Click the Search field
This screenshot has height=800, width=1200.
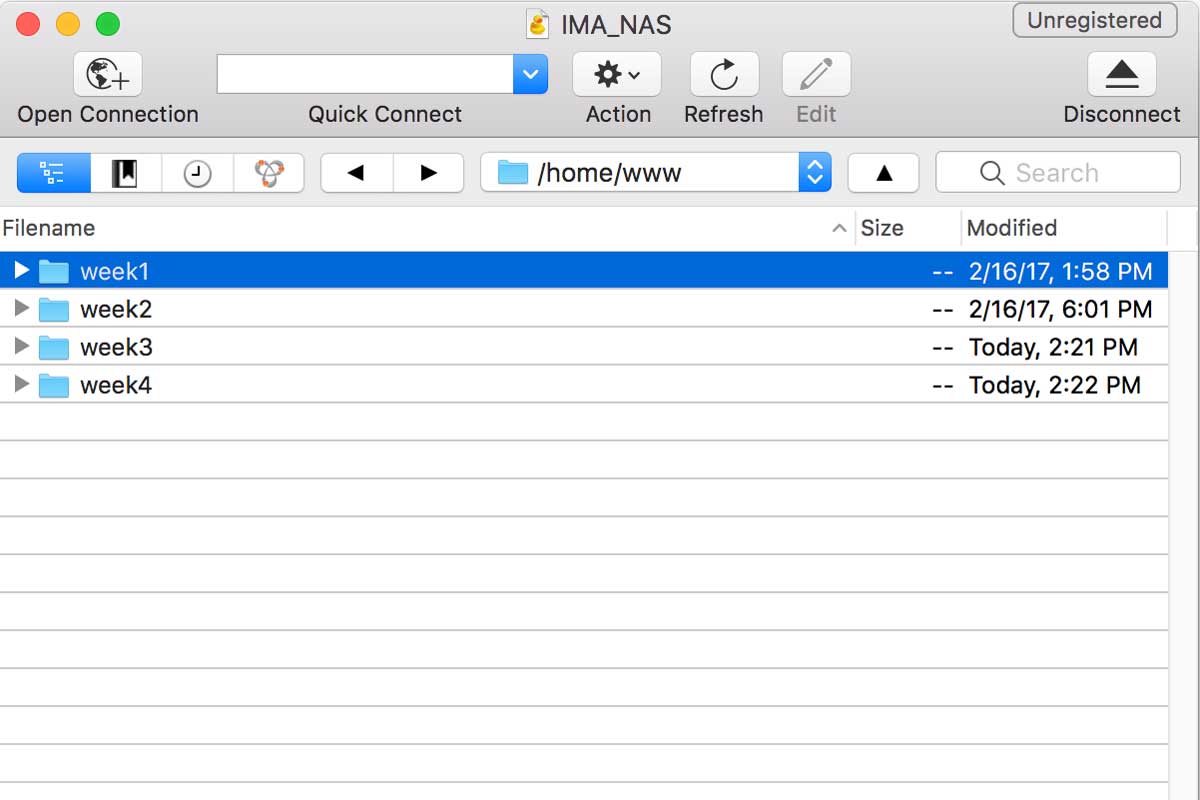pyautogui.click(x=1058, y=173)
